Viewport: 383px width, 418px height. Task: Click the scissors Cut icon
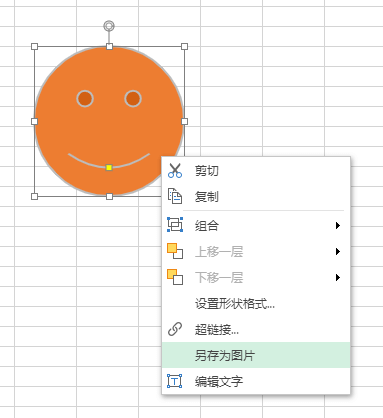point(175,170)
